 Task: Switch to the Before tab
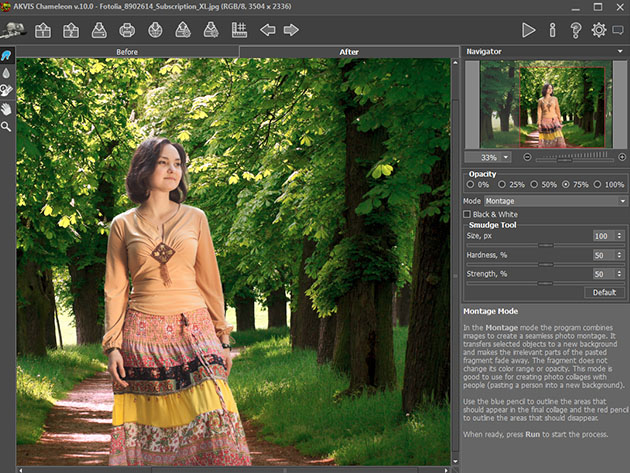[127, 51]
